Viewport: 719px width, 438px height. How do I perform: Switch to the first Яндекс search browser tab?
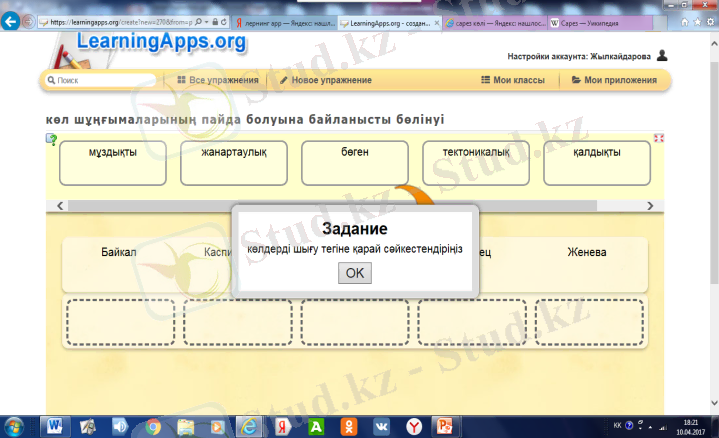[x=284, y=20]
